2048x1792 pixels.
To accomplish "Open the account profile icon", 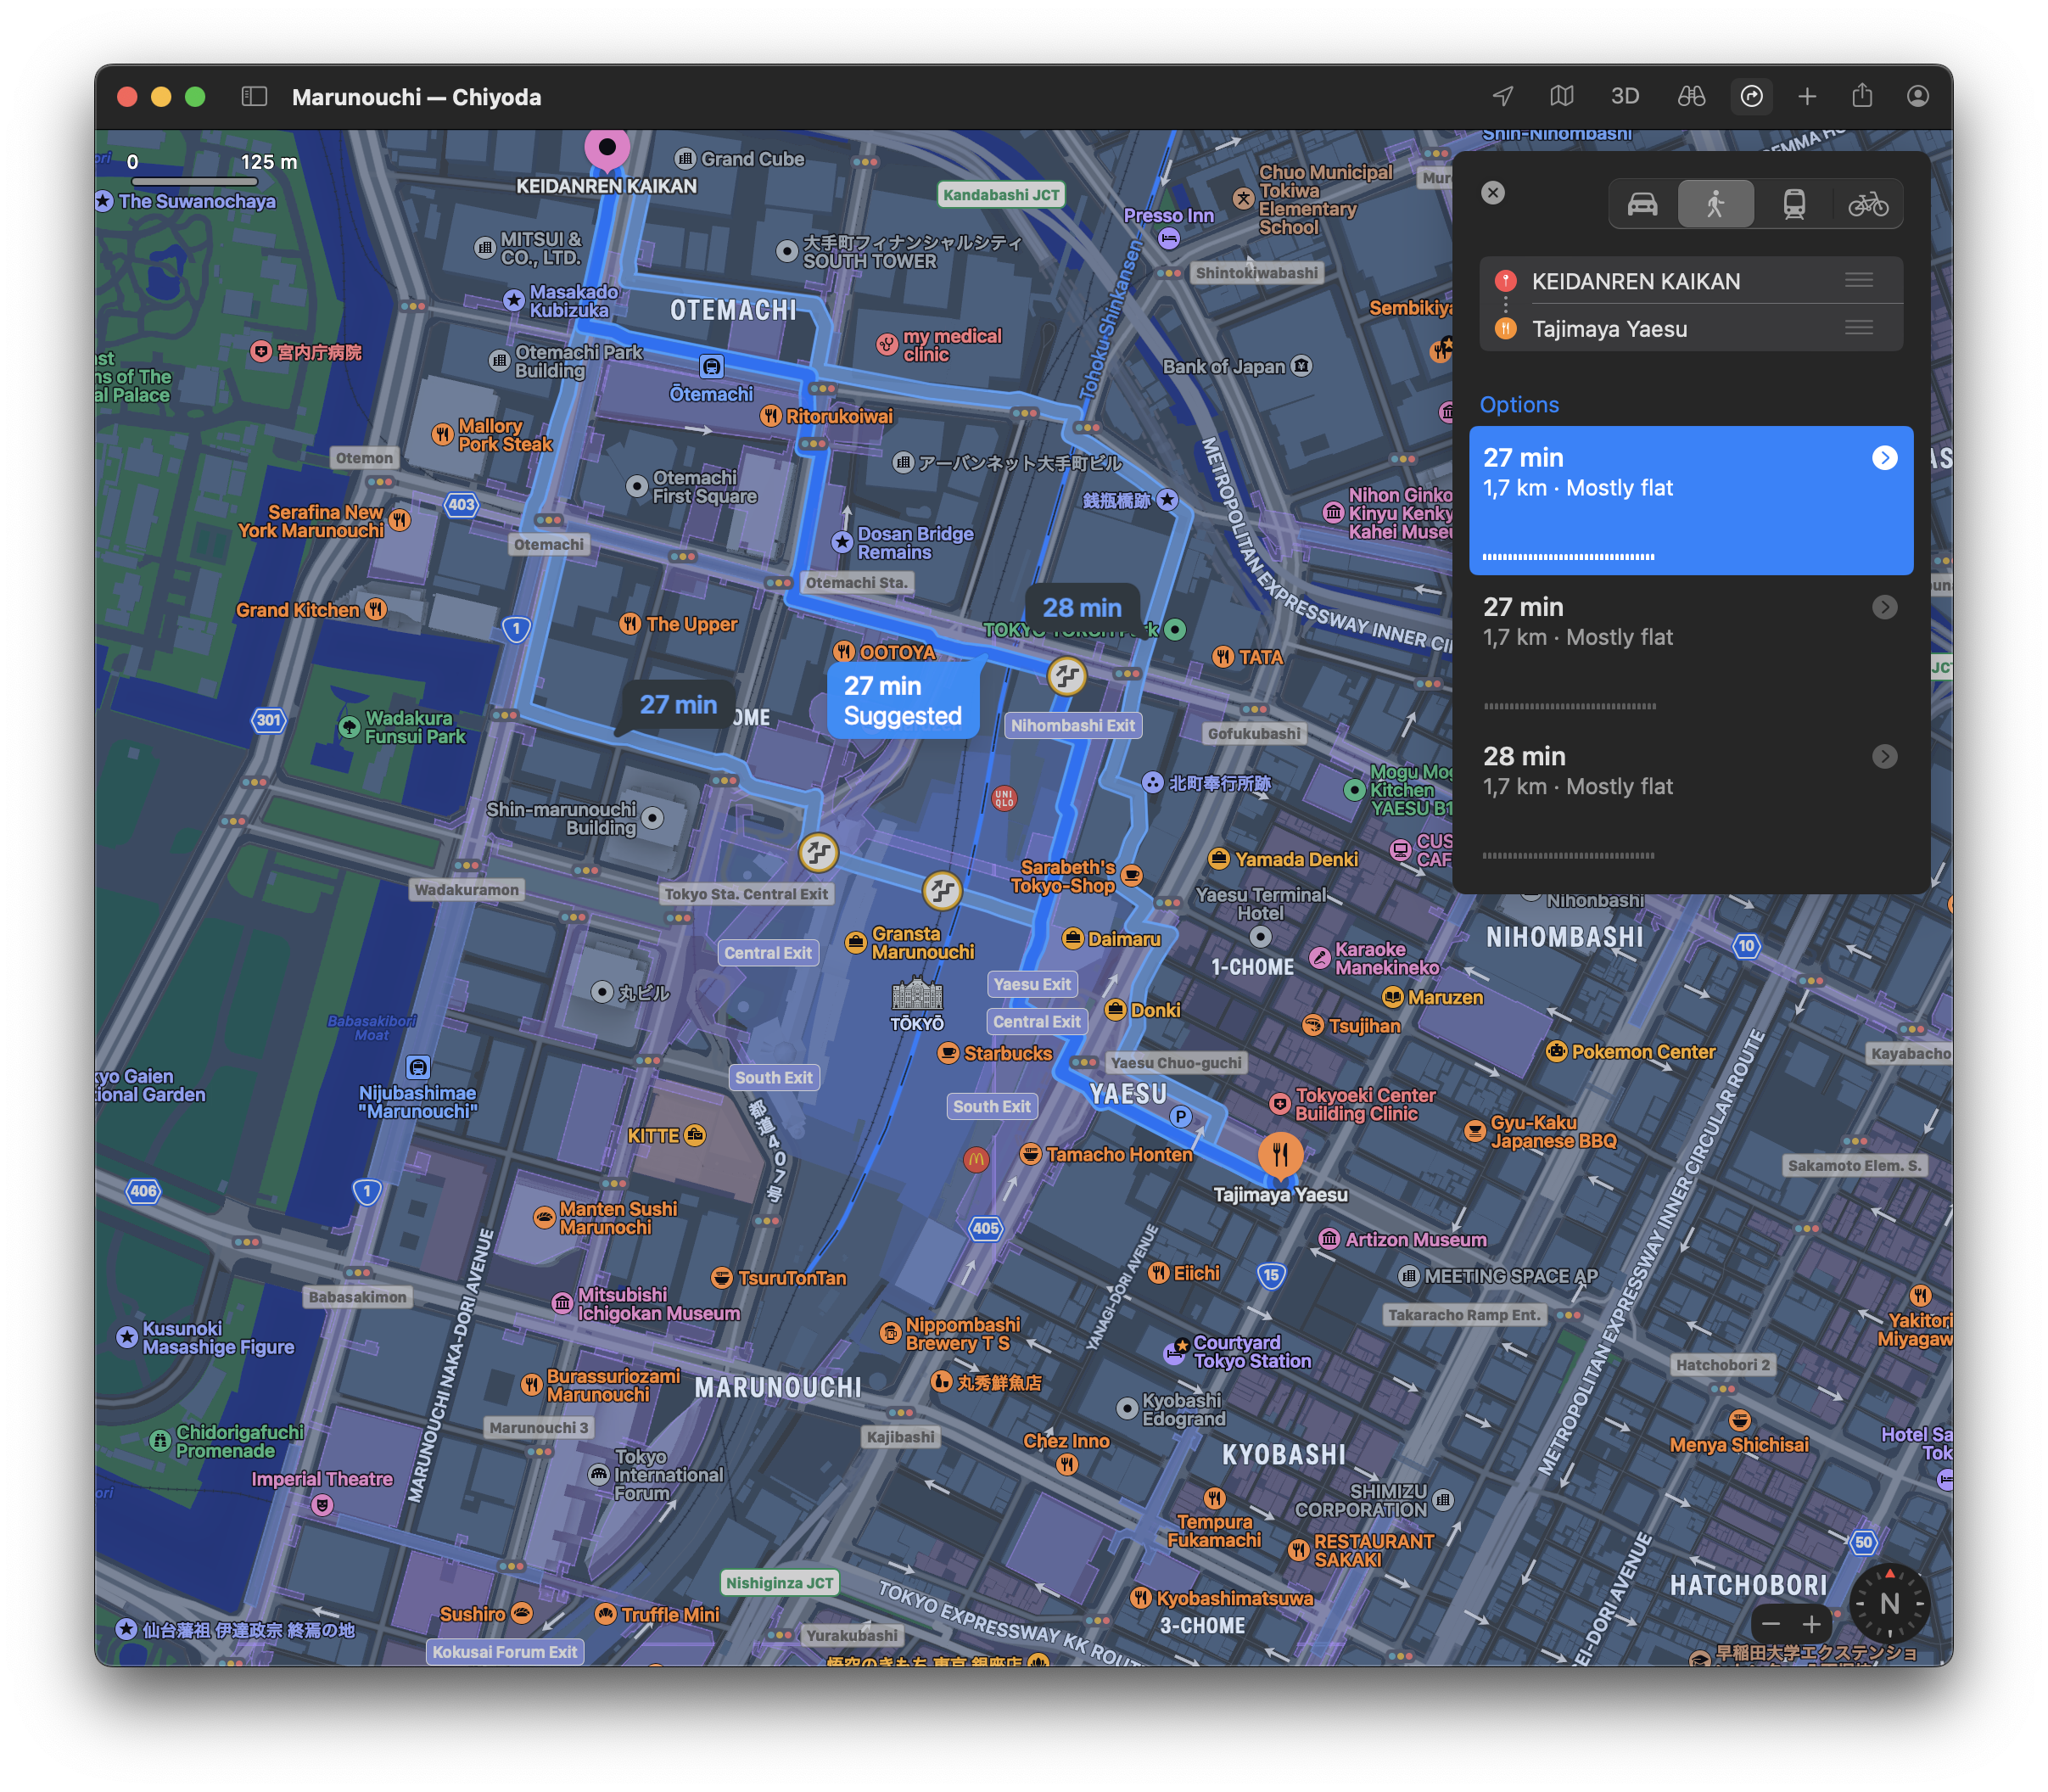I will point(1917,96).
